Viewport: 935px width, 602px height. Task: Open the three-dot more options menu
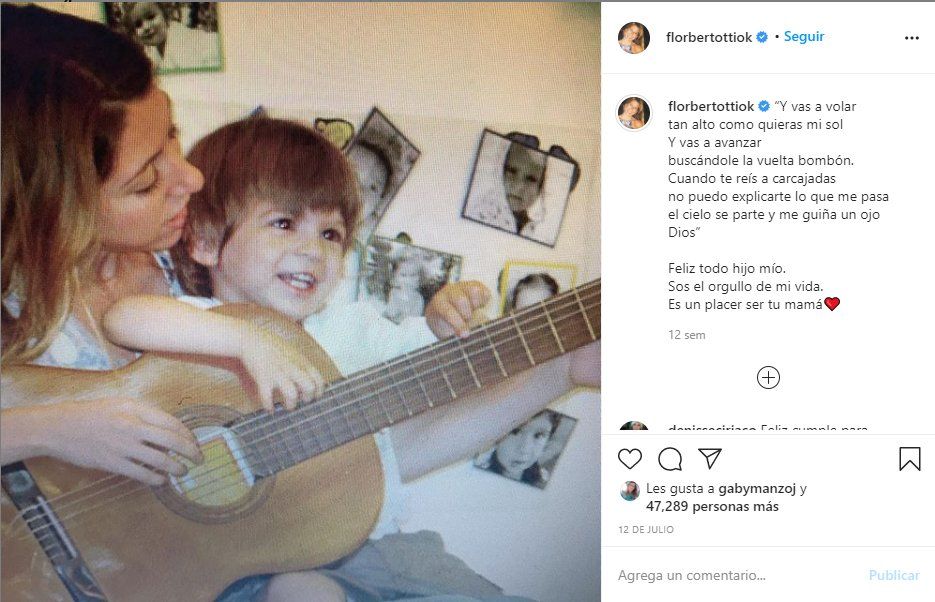click(x=911, y=38)
